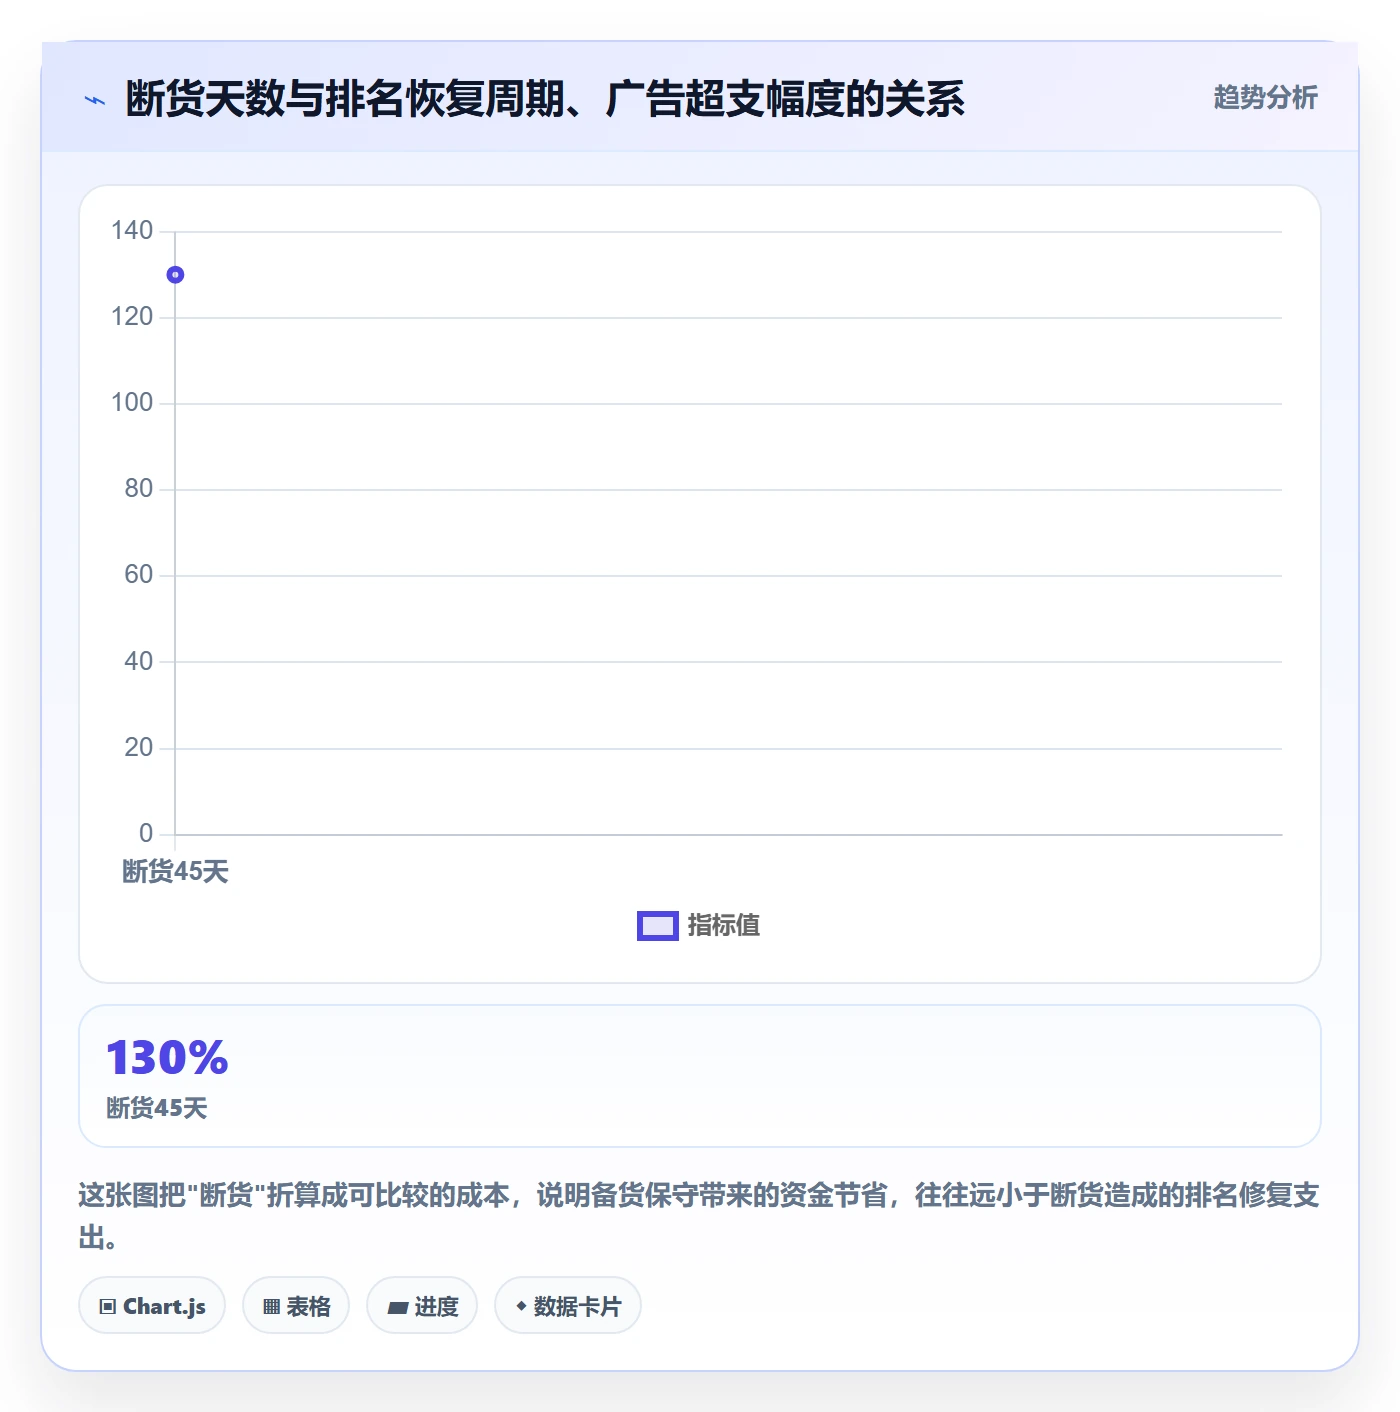Select the 表格 tag chip
This screenshot has height=1412, width=1400.
(296, 1306)
